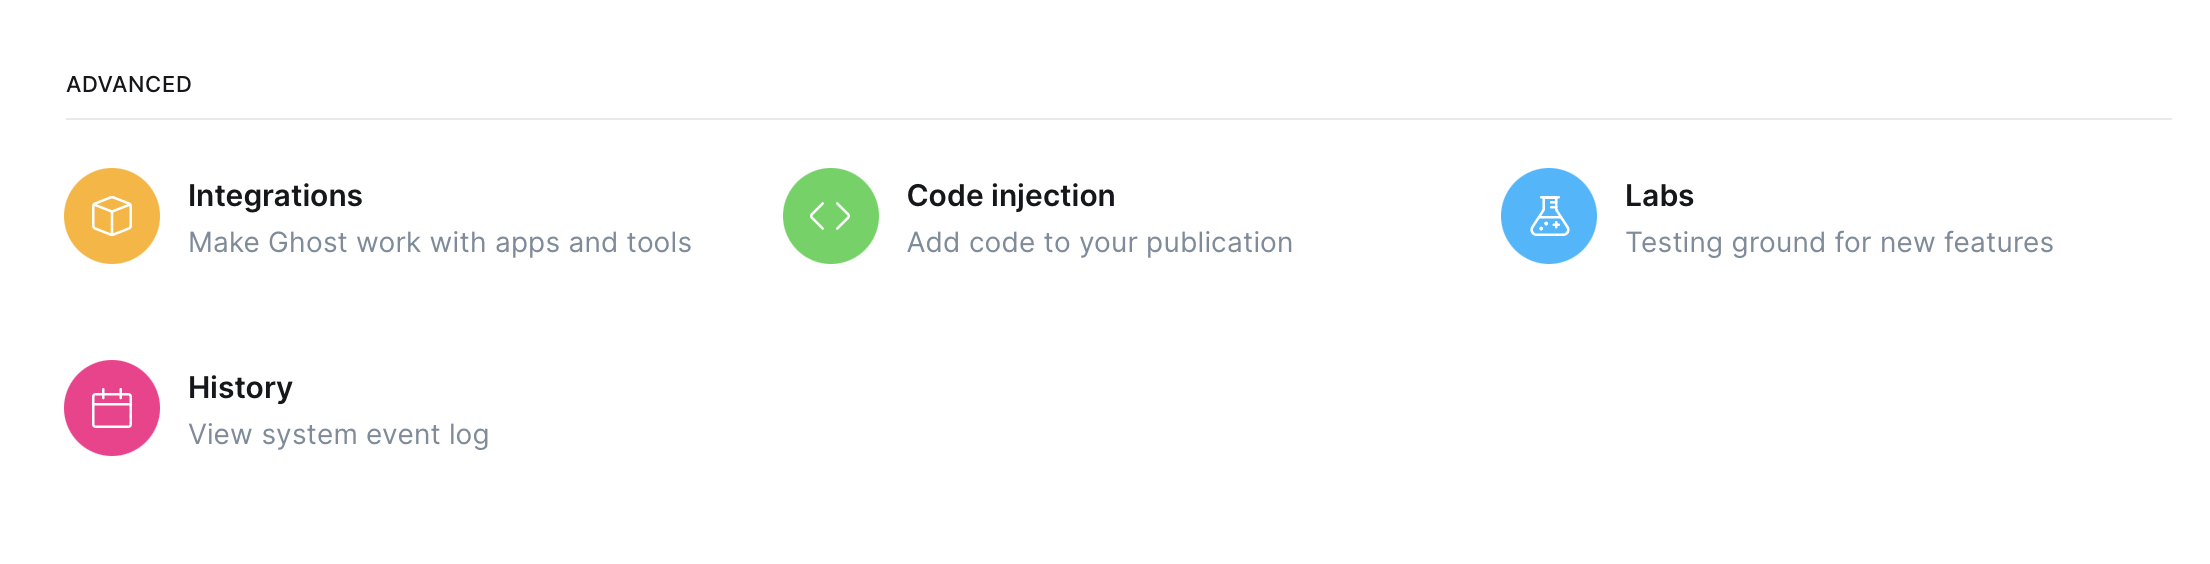Click the angle brackets glyph in green circle
This screenshot has height=564, width=2210.
(x=830, y=216)
